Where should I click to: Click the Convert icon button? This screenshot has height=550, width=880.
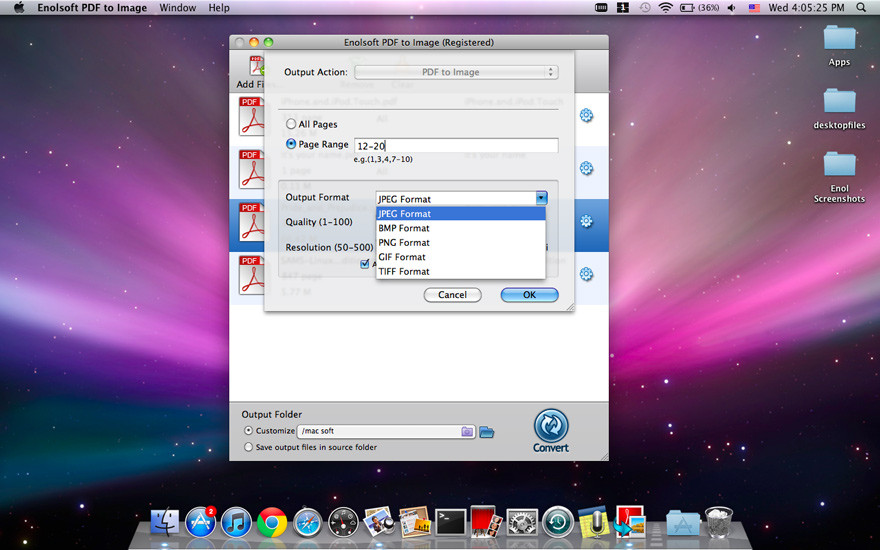coord(551,430)
